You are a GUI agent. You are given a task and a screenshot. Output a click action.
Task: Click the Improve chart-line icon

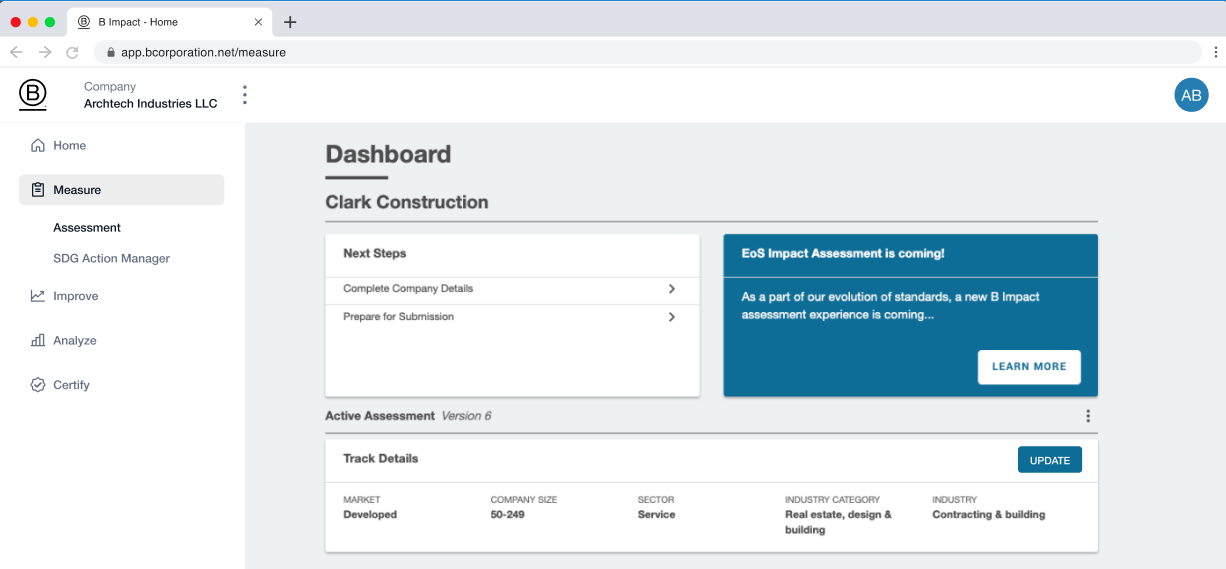[38, 296]
